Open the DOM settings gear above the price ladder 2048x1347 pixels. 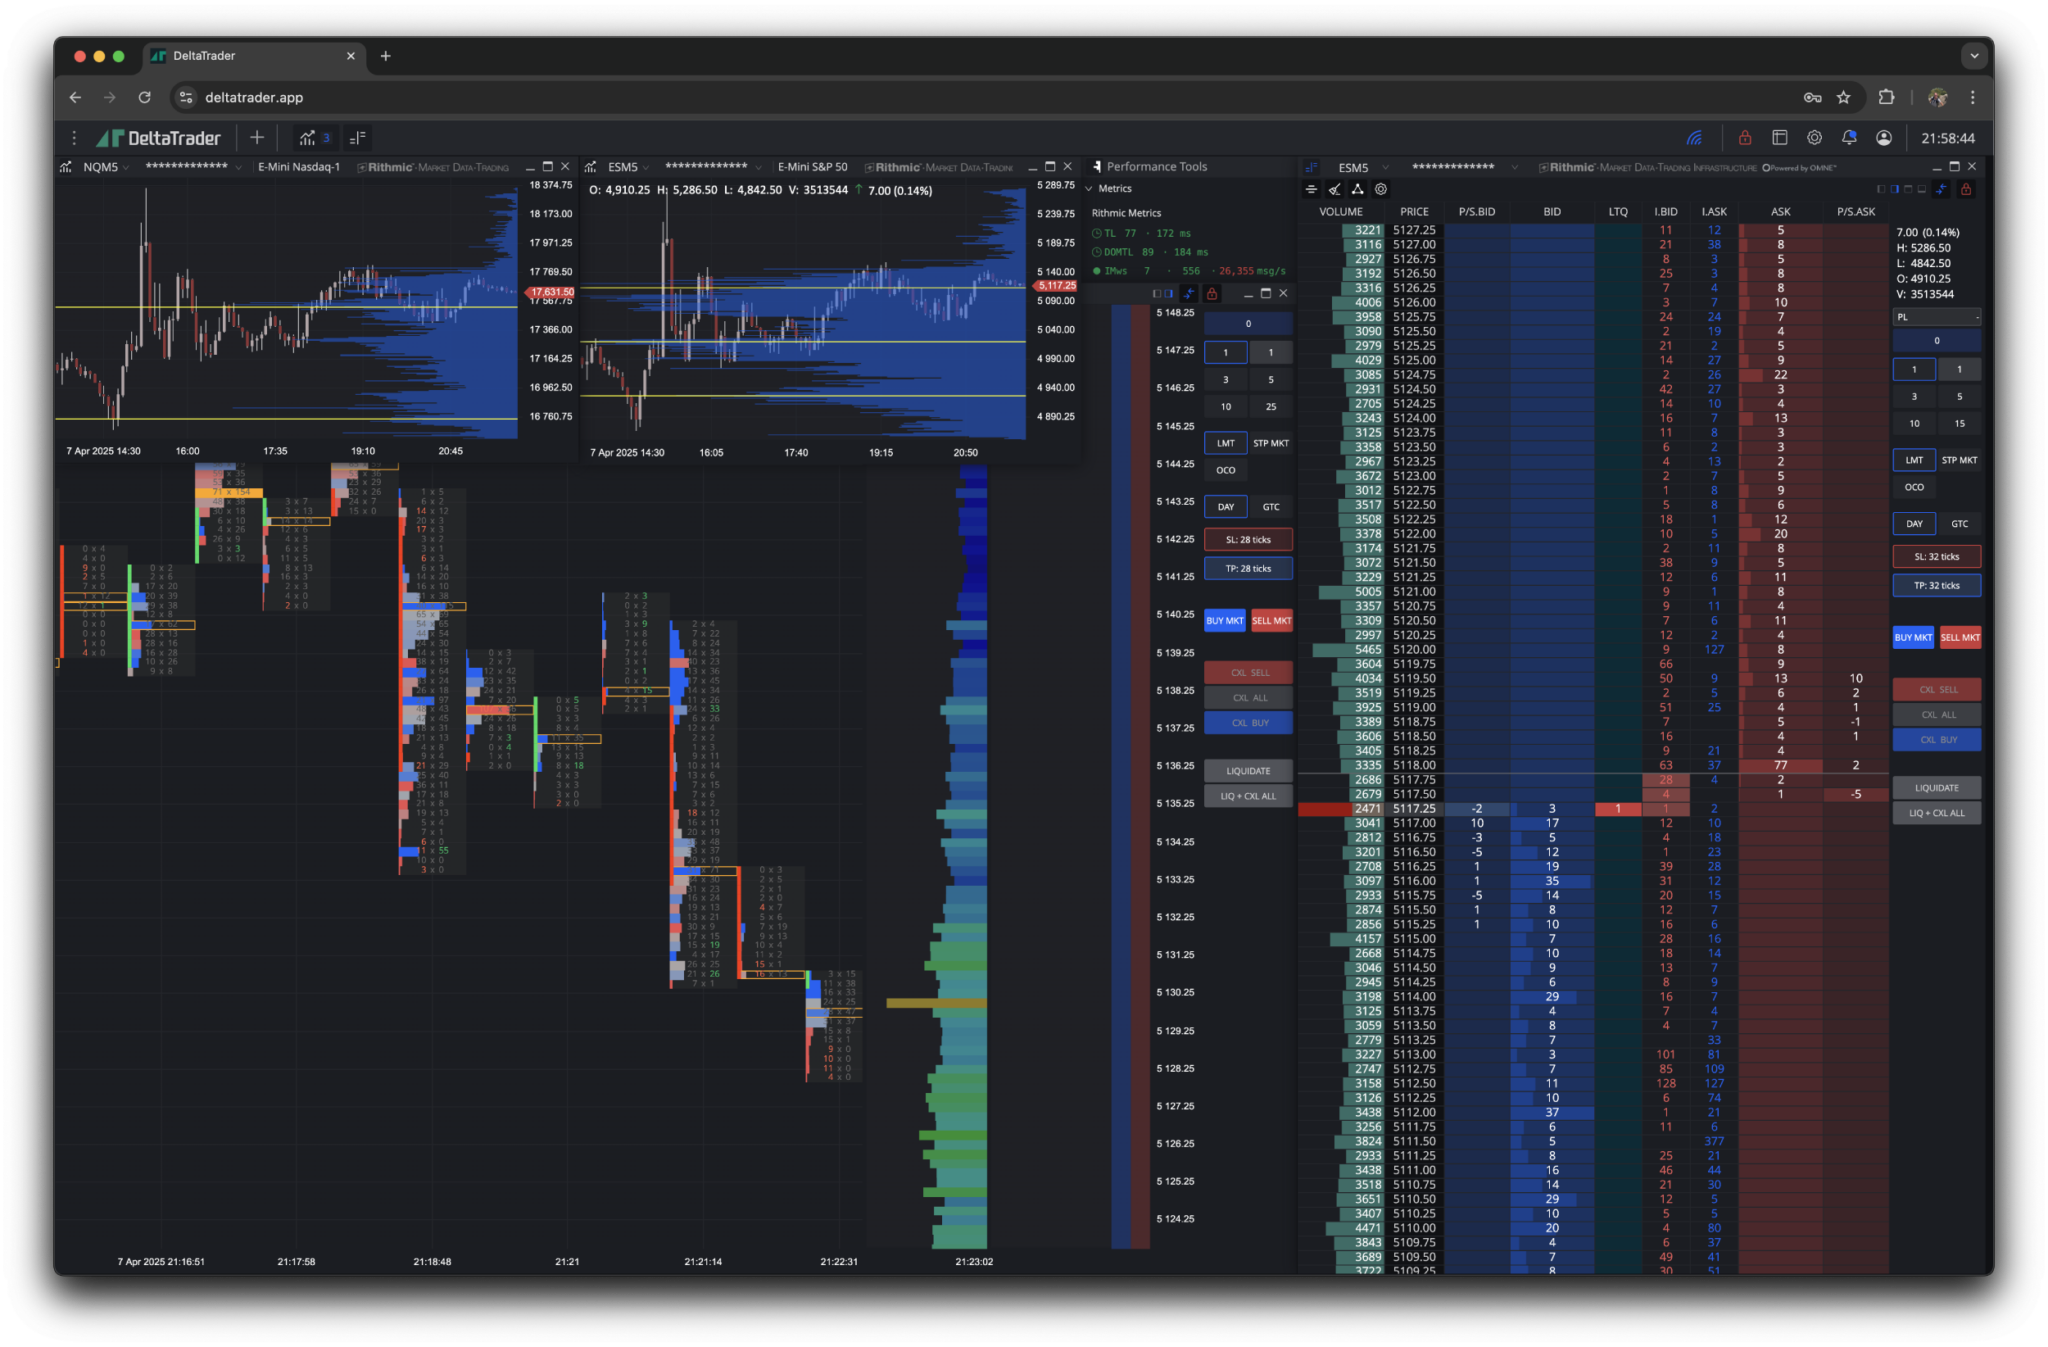[x=1381, y=189]
